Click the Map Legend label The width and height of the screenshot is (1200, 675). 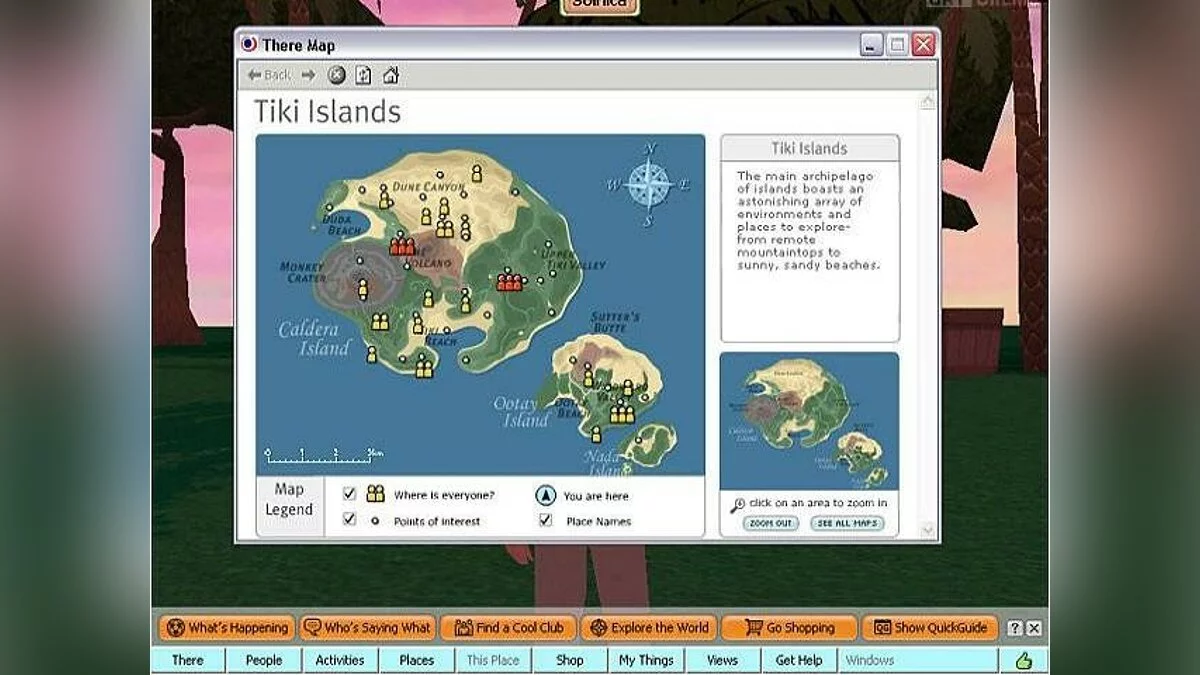tap(289, 499)
